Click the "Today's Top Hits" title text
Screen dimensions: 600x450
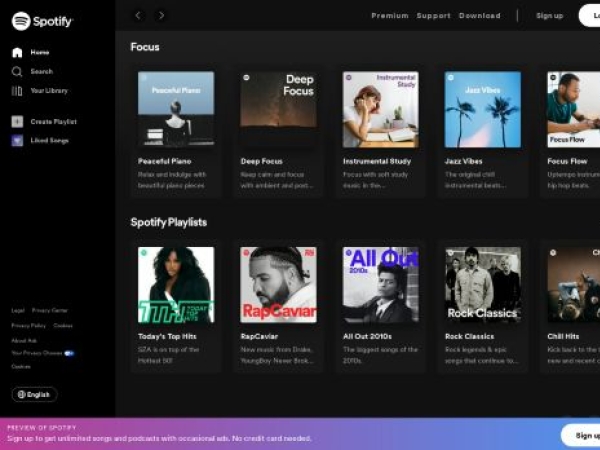[167, 336]
